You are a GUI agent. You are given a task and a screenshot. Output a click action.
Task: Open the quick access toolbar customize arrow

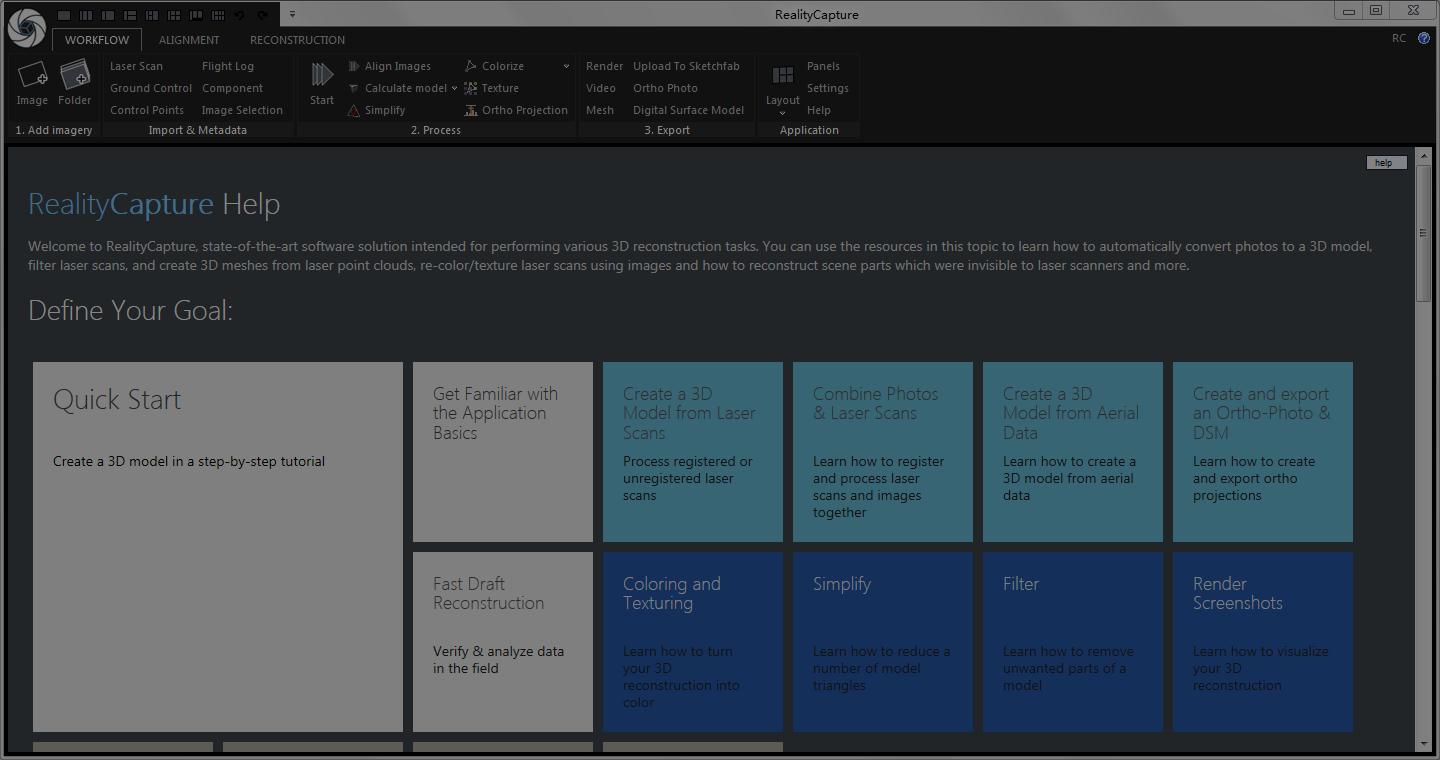(292, 14)
